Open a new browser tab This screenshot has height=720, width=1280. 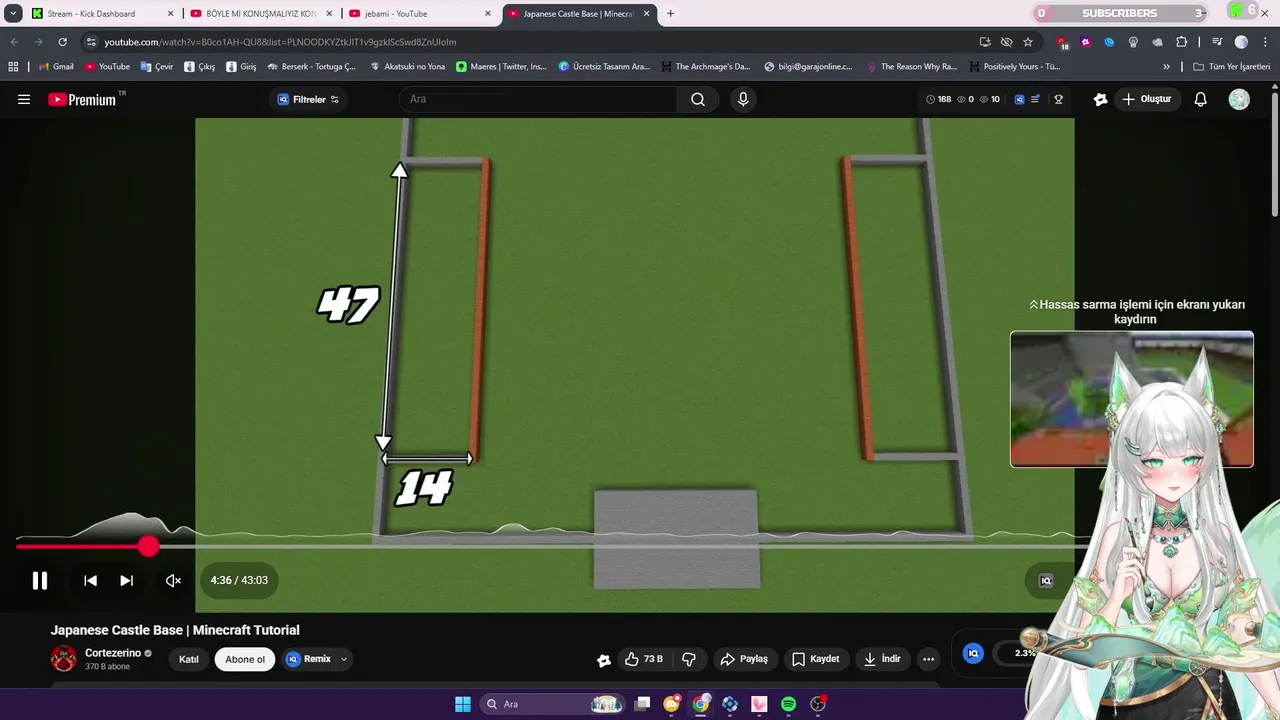[670, 13]
